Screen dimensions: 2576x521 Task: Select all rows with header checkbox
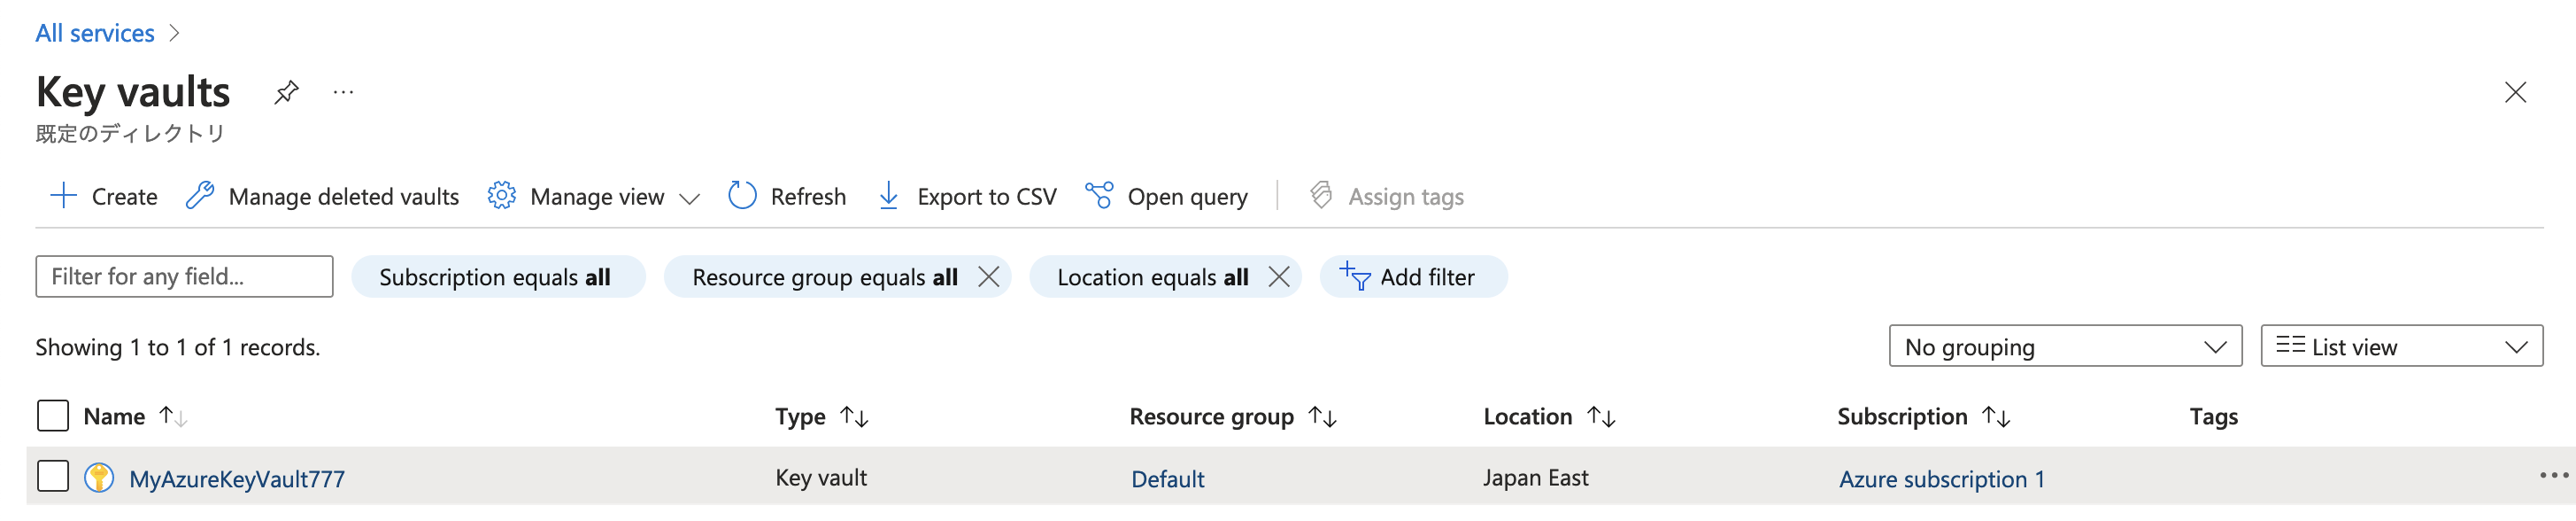(53, 416)
